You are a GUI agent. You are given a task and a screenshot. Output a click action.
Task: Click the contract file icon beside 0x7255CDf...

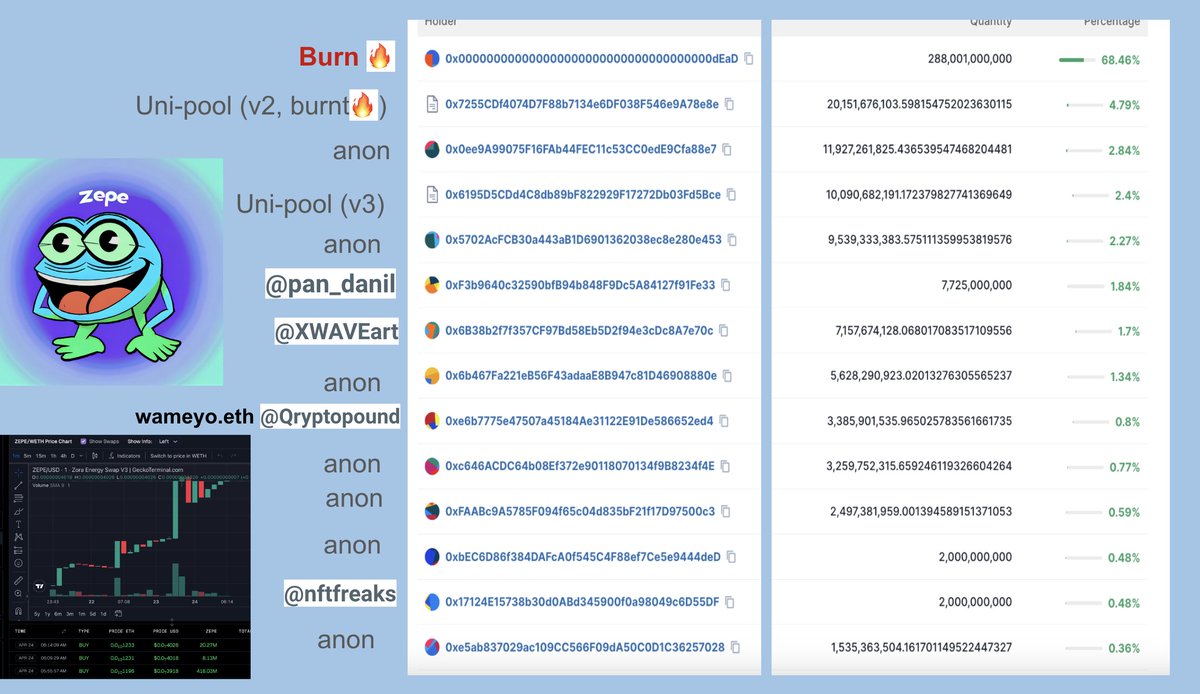point(432,104)
